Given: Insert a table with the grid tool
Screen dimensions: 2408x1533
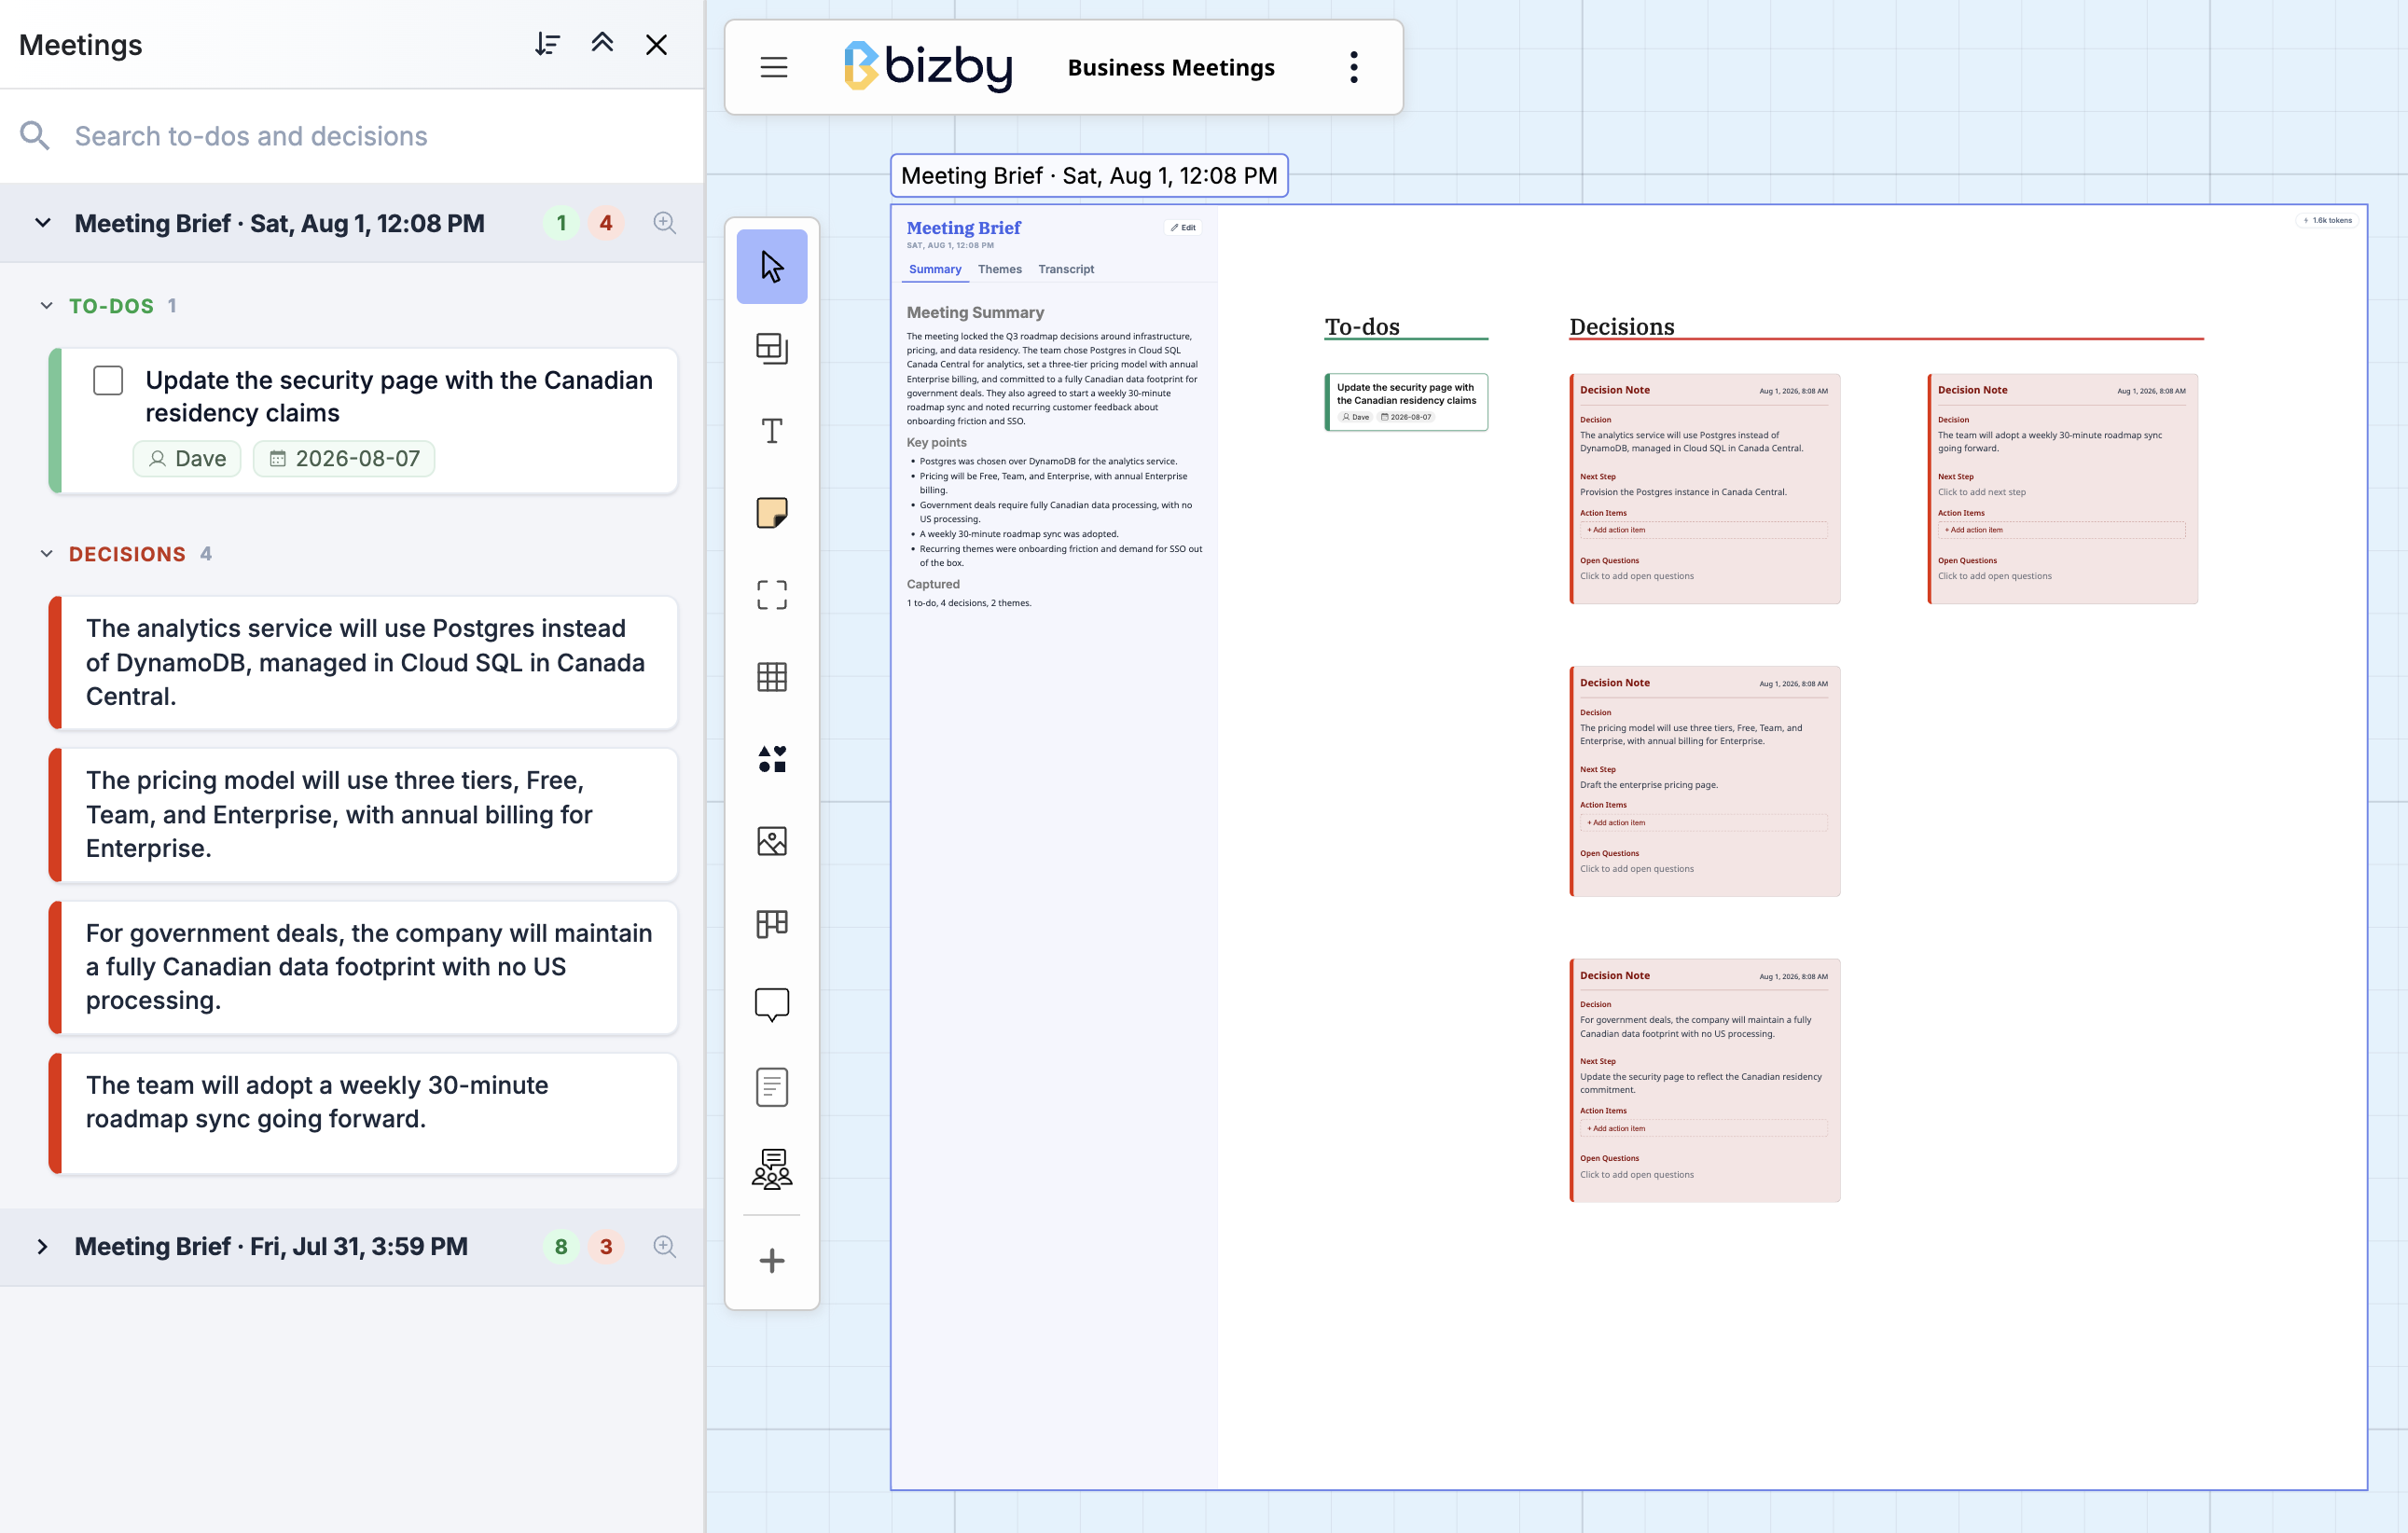Looking at the screenshot, I should coord(771,677).
